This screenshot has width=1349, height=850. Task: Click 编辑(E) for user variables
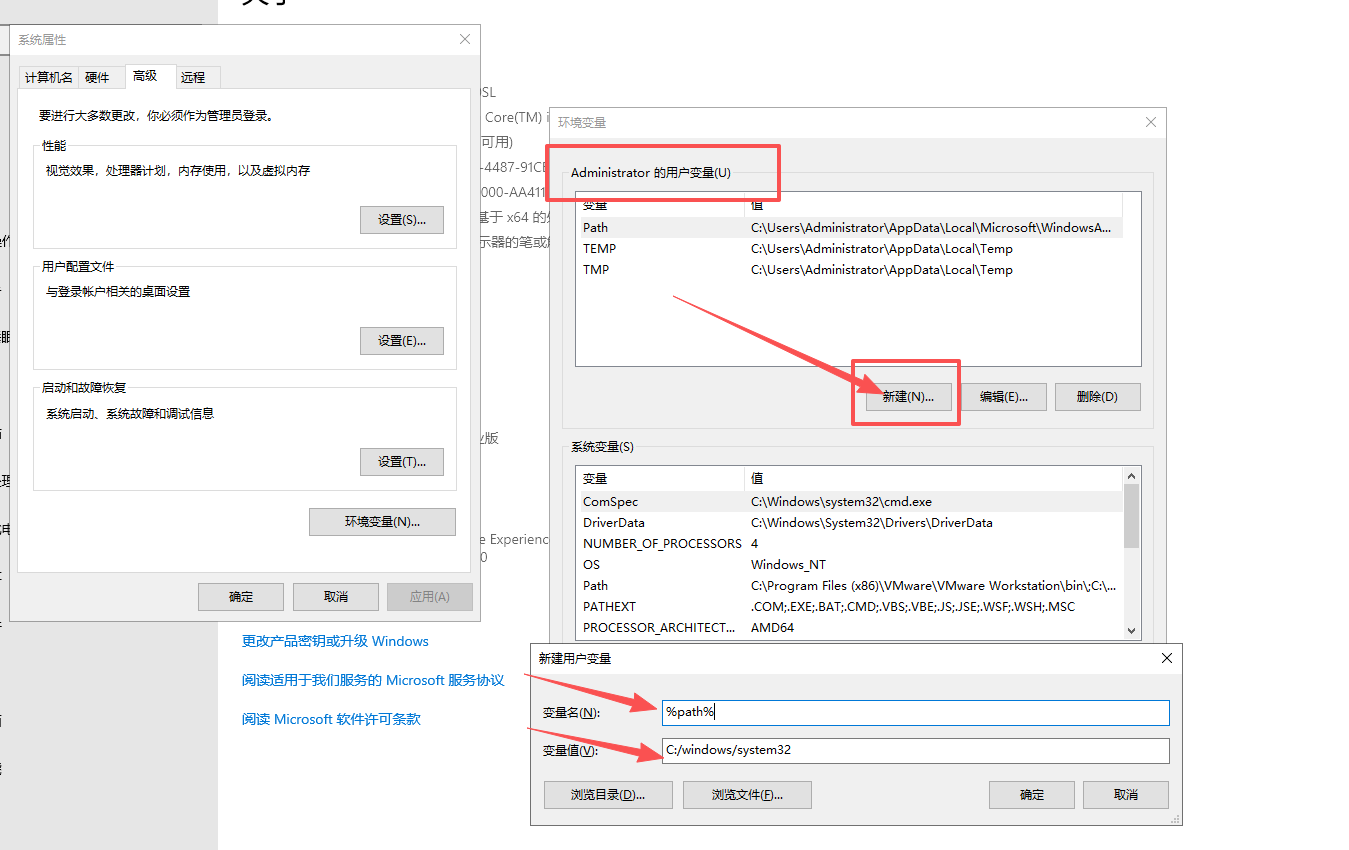tap(1004, 396)
